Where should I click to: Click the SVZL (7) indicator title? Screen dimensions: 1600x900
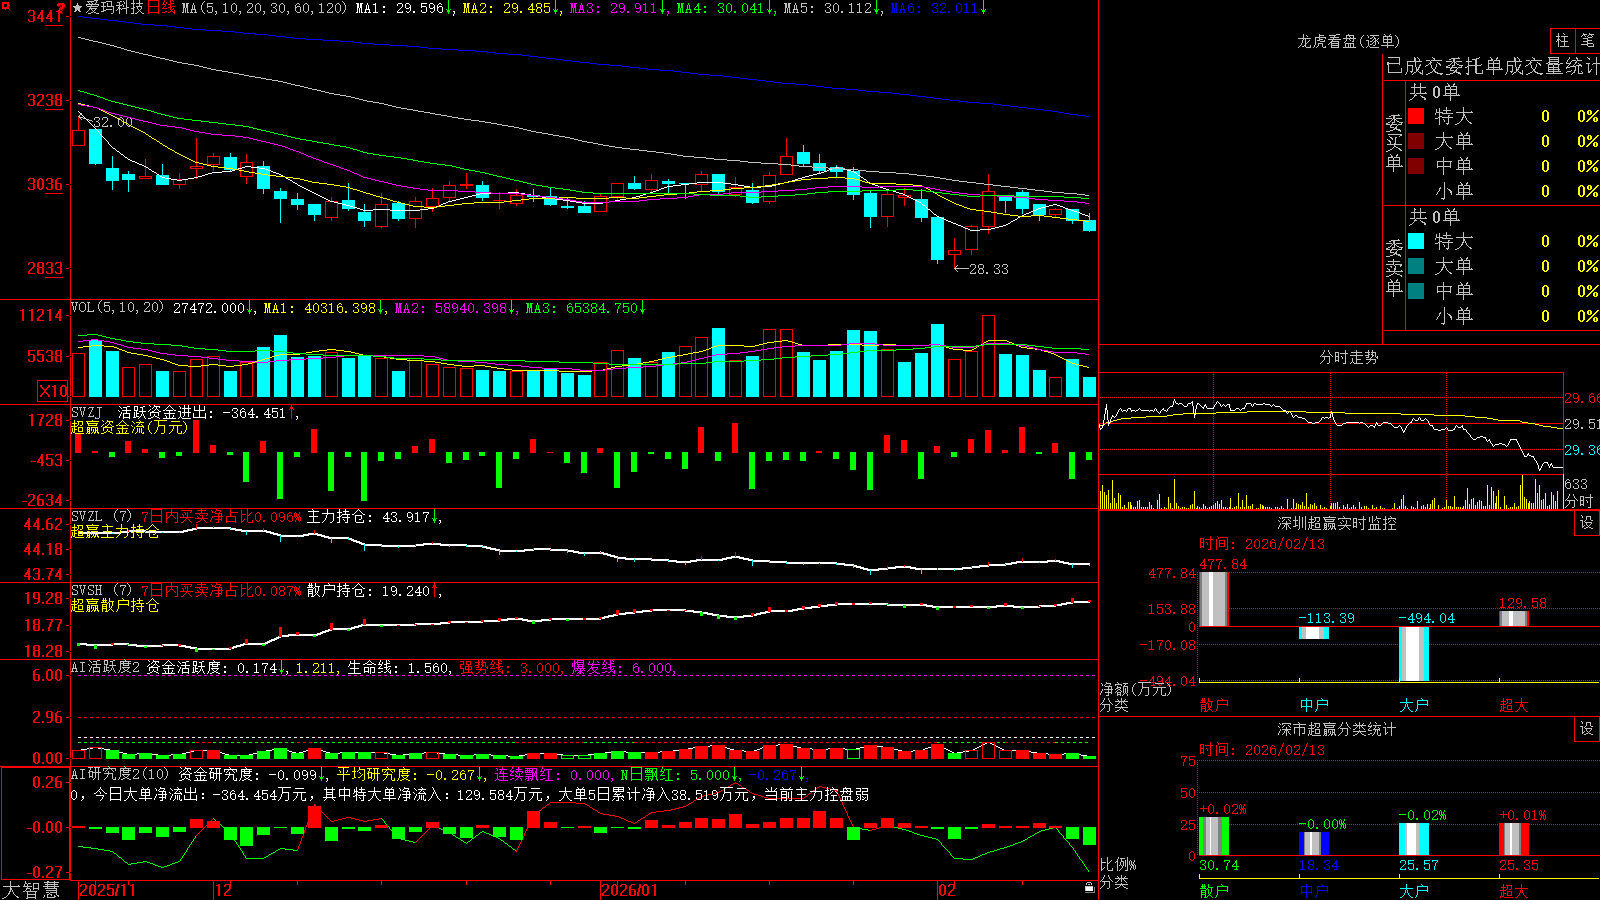tap(102, 517)
